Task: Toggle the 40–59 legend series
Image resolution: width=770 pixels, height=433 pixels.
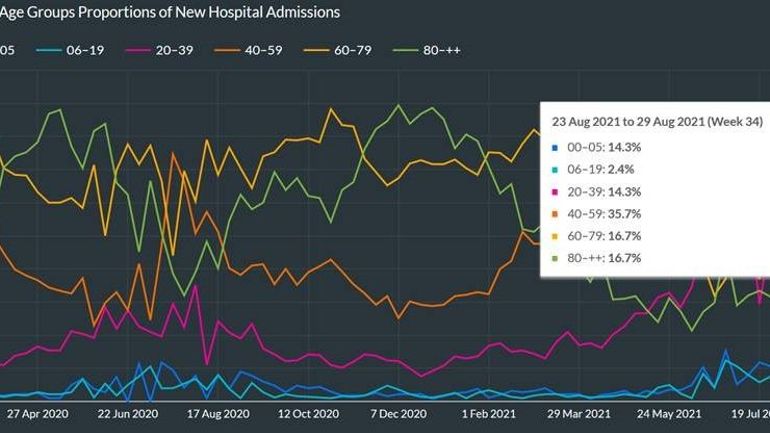Action: click(x=248, y=50)
